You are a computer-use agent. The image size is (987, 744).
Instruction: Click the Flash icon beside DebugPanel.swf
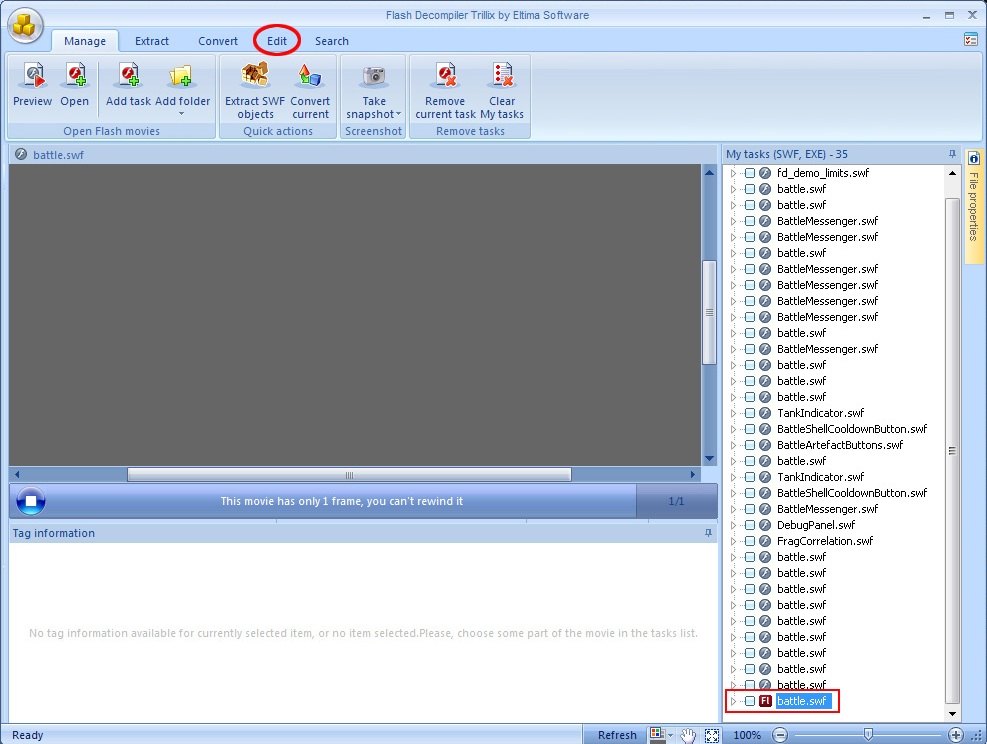click(765, 524)
